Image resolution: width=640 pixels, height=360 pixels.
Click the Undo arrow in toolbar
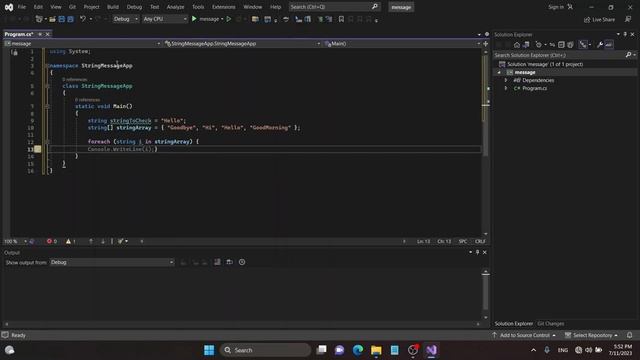(x=83, y=19)
